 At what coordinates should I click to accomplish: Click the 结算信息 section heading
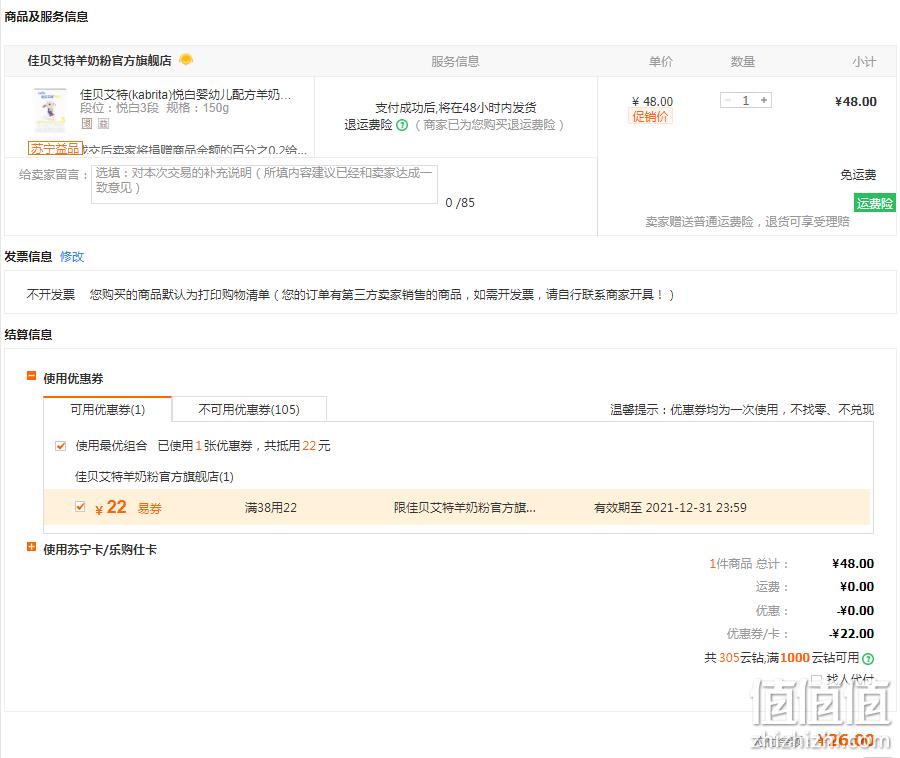coord(28,335)
